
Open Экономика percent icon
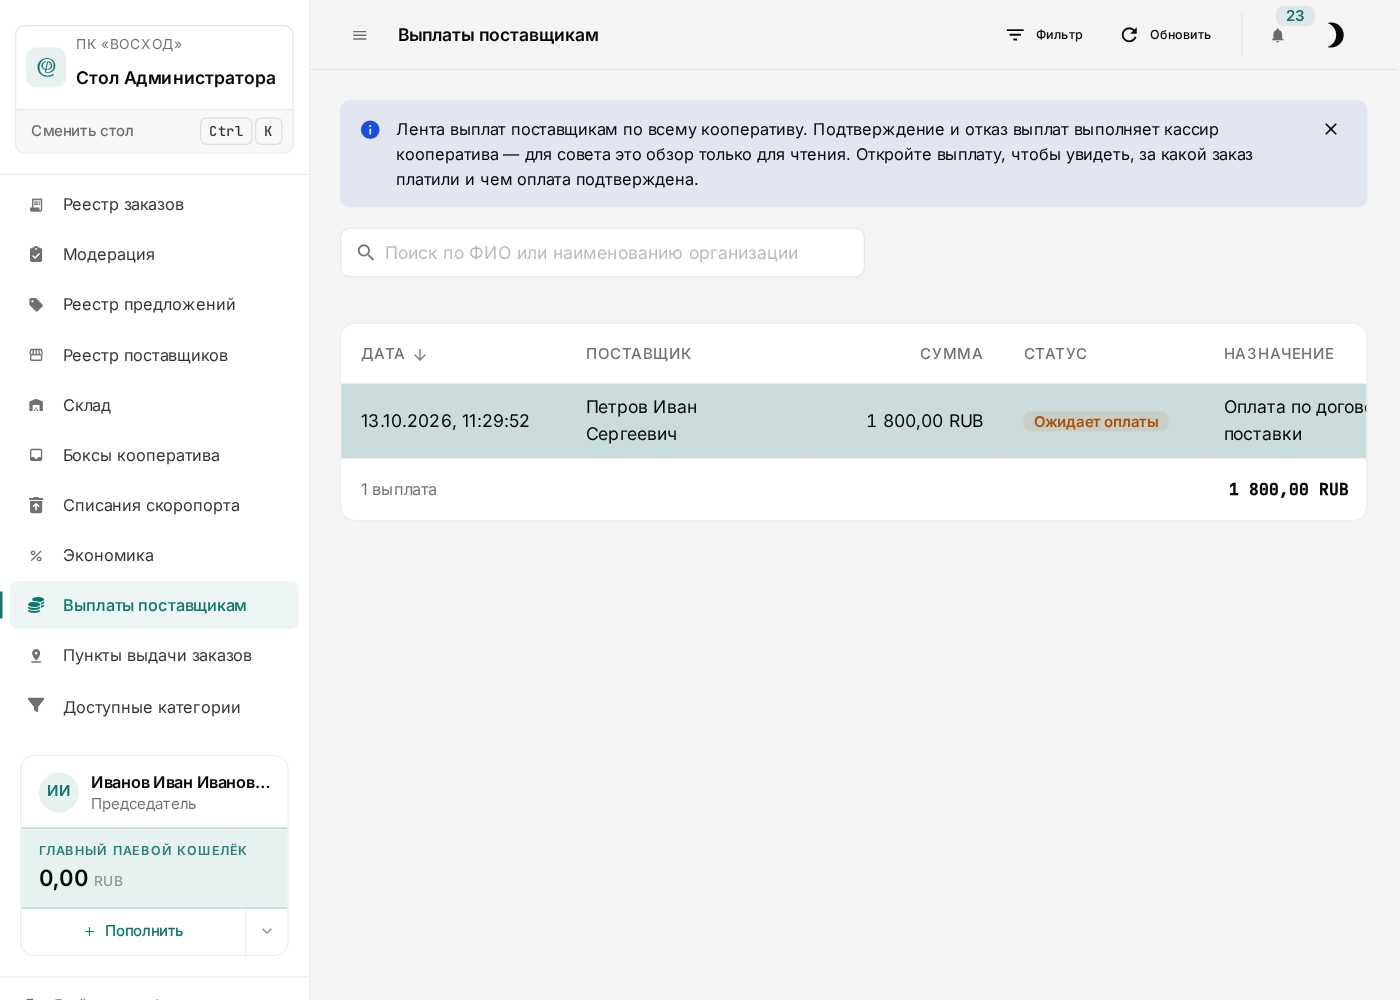36,555
